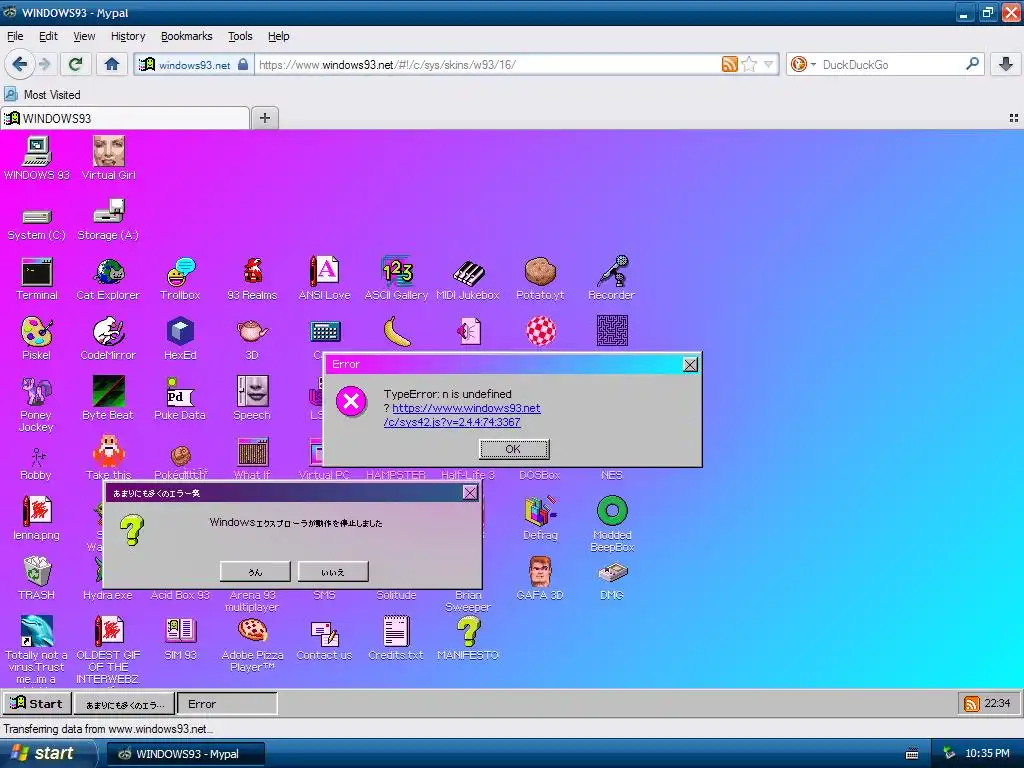1024x768 pixels.
Task: Click the うん button in Japanese dialog
Action: point(255,571)
